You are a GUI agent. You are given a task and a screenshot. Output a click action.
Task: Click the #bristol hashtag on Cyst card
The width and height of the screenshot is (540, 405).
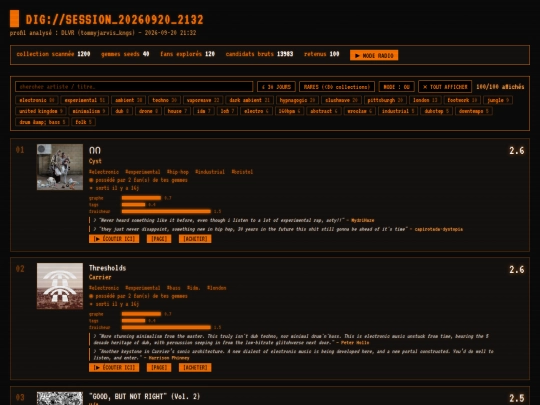[x=242, y=172]
